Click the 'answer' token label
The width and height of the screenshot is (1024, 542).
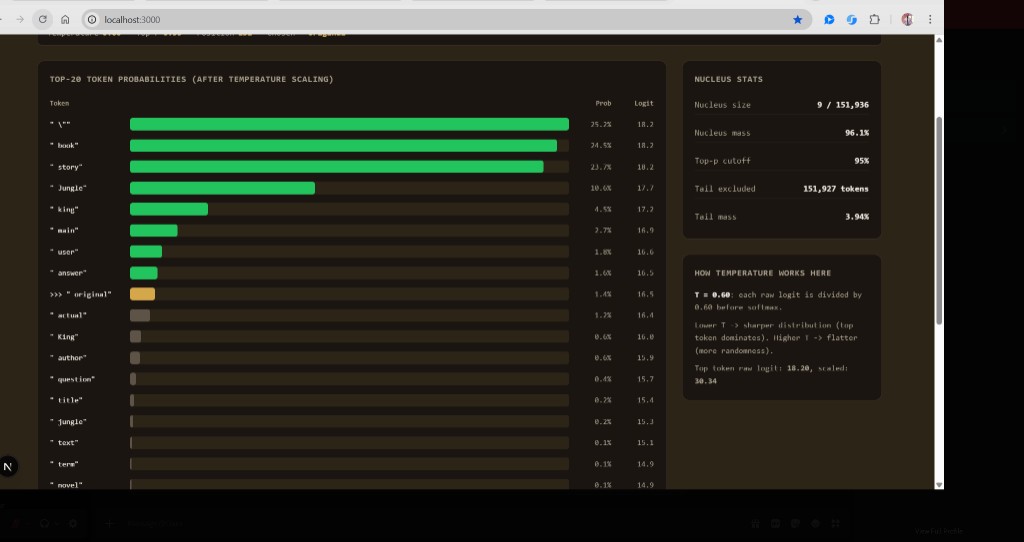click(x=68, y=273)
